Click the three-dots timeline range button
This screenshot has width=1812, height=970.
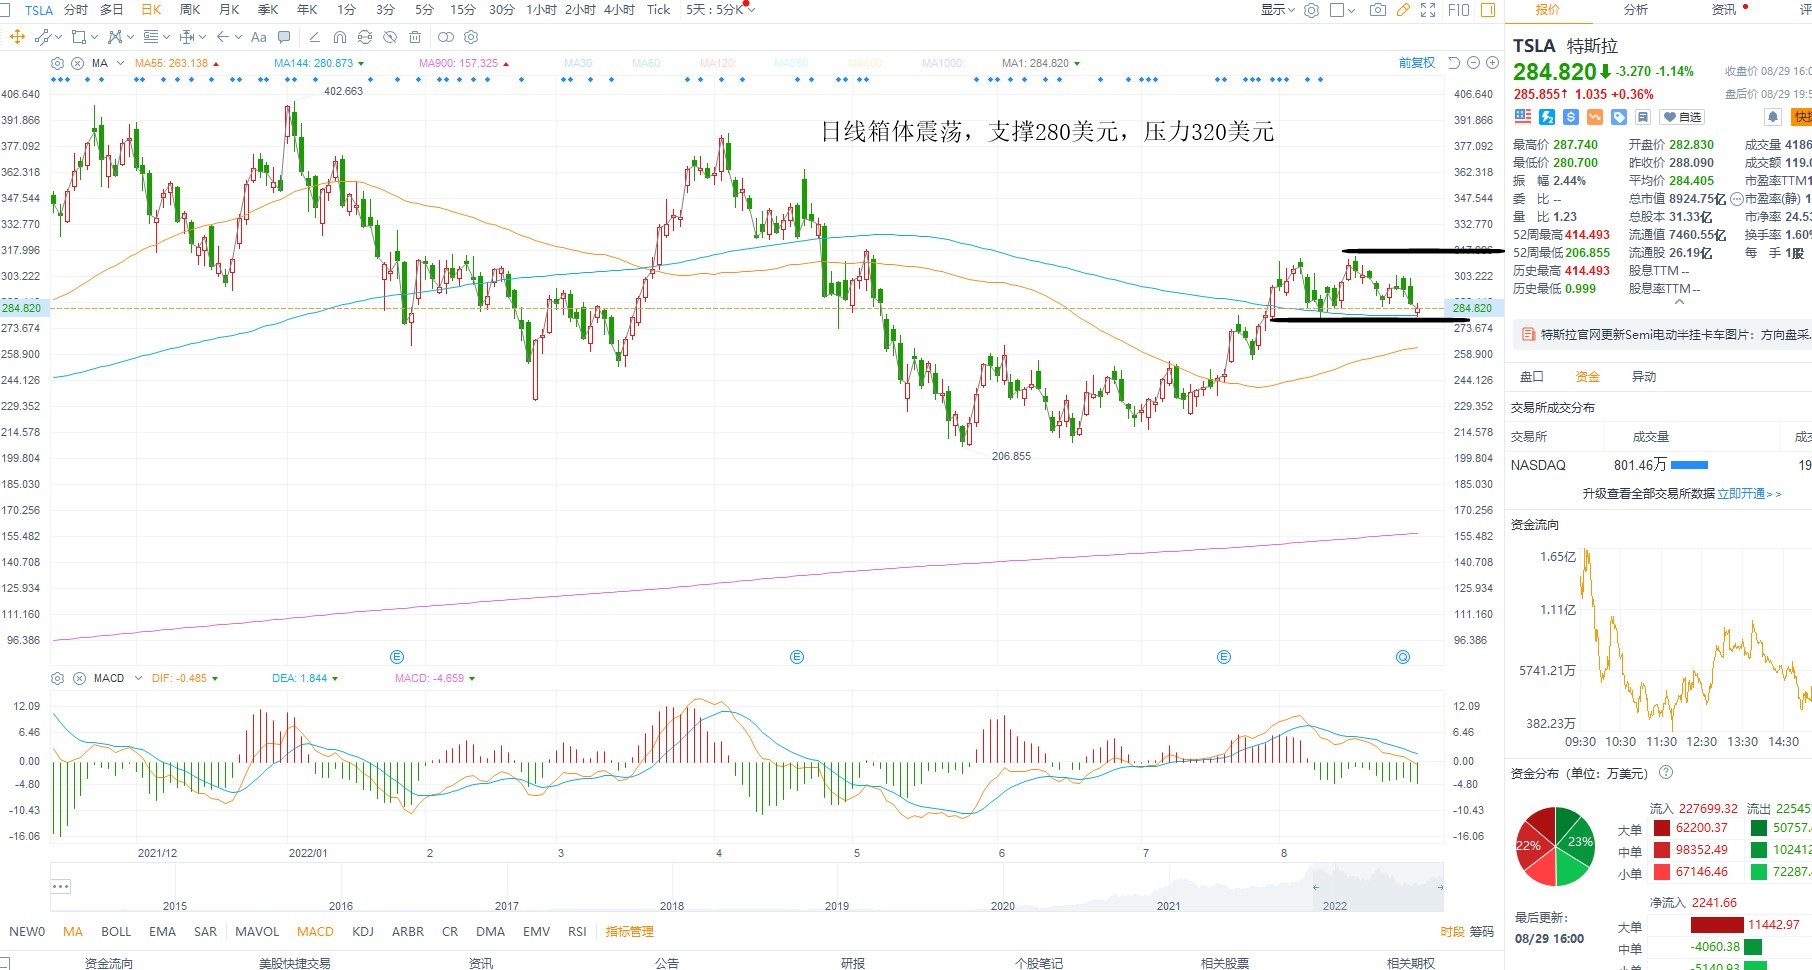pyautogui.click(x=61, y=886)
